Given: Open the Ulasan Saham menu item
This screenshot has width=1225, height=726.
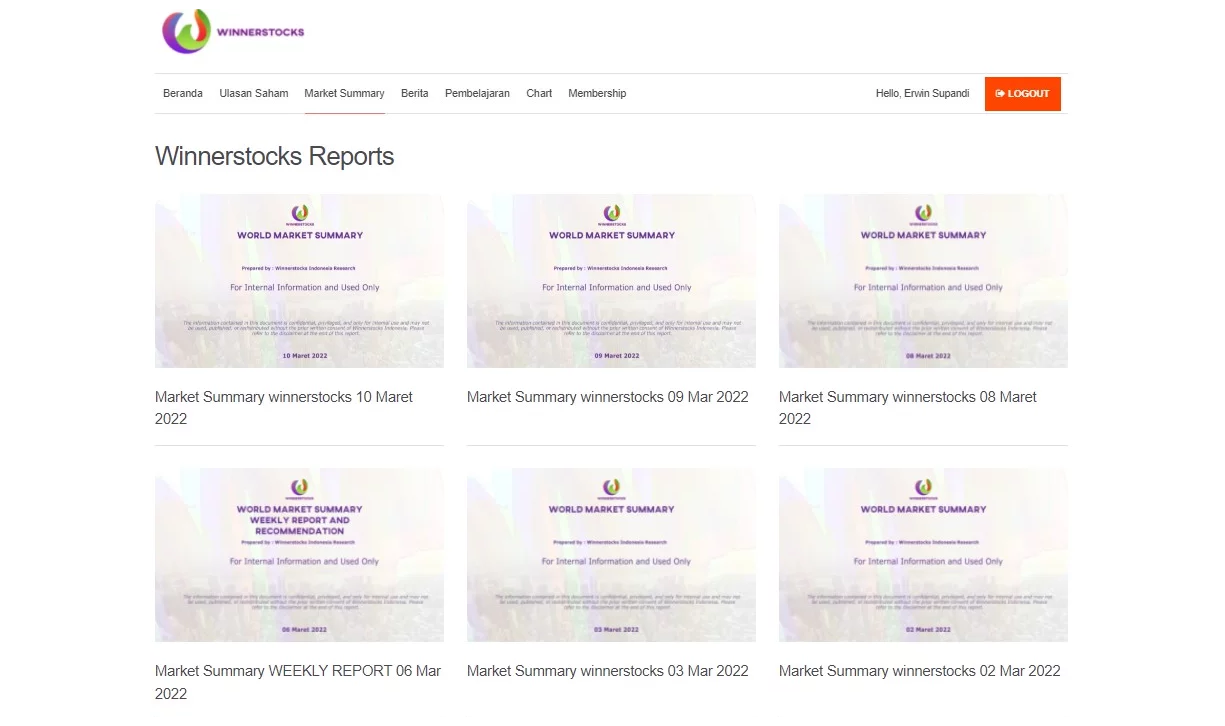Looking at the screenshot, I should pos(253,93).
